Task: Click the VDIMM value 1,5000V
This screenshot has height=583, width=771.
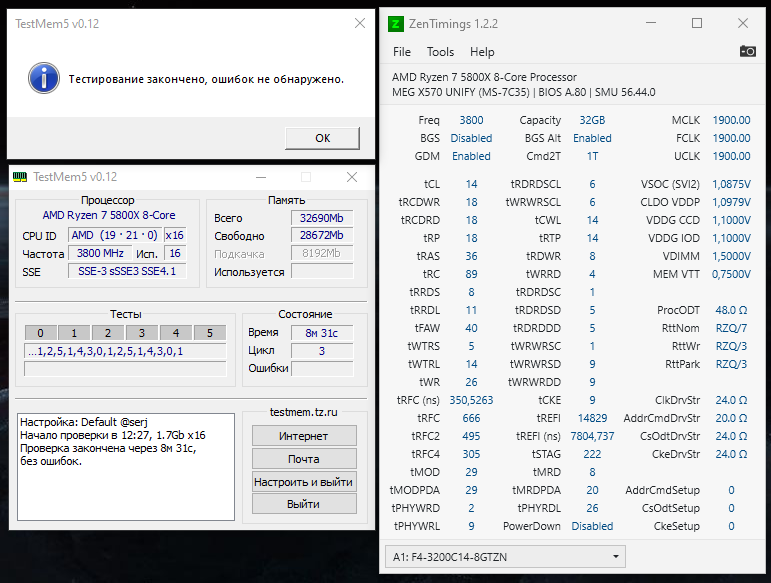Action: point(732,256)
